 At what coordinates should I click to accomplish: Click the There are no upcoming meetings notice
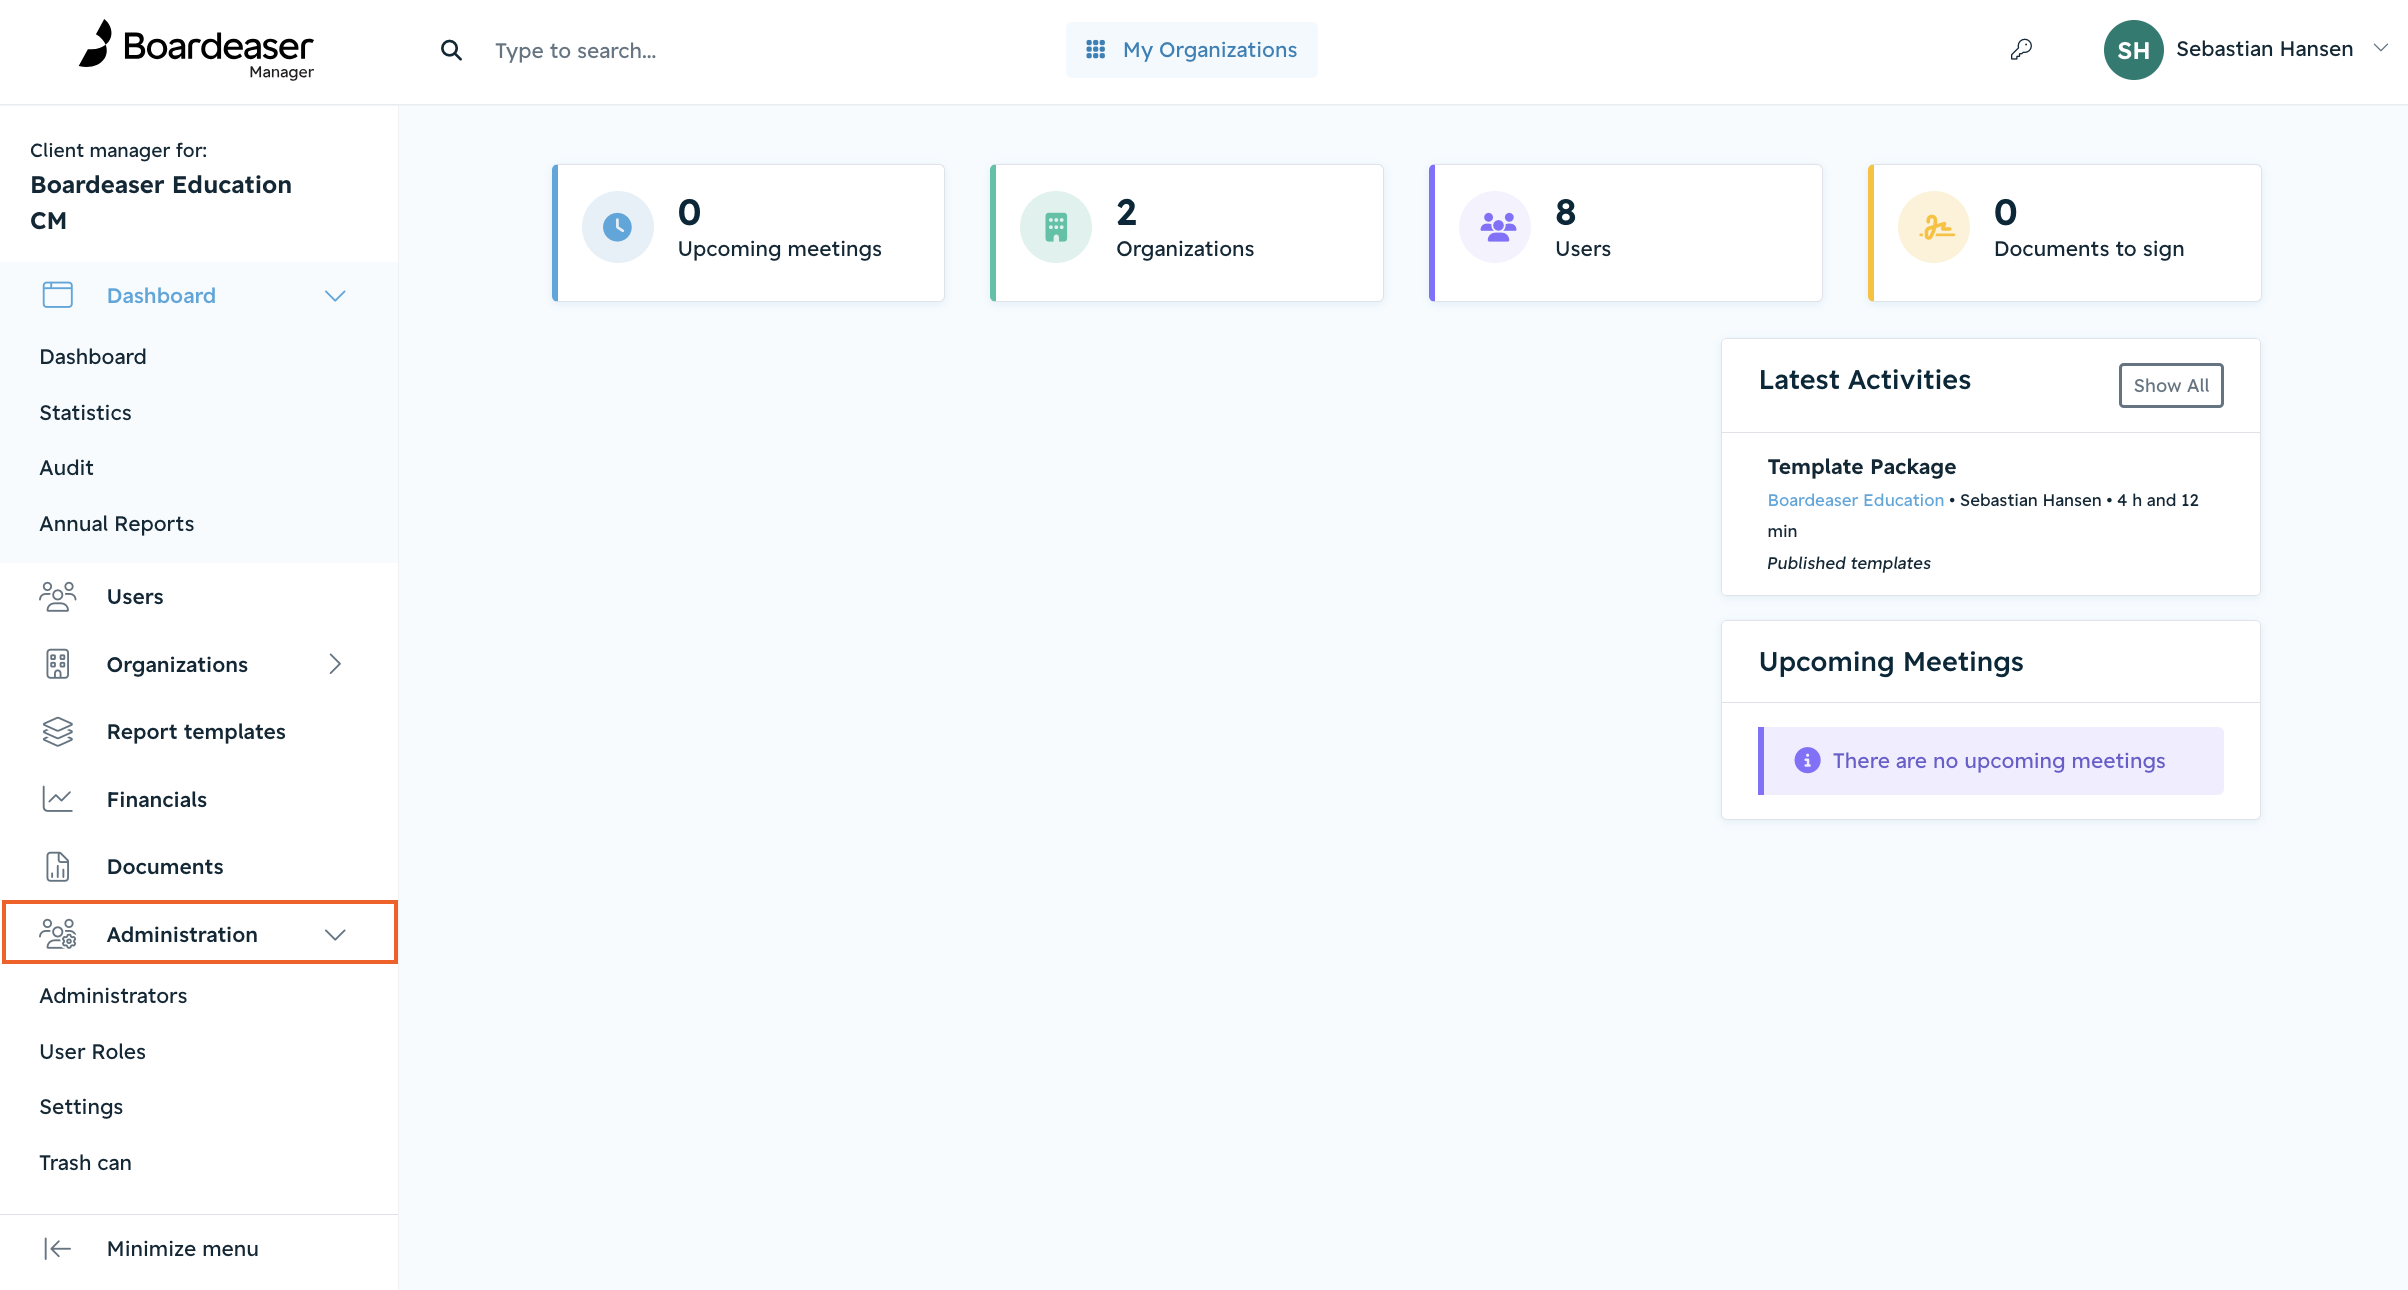(1990, 761)
